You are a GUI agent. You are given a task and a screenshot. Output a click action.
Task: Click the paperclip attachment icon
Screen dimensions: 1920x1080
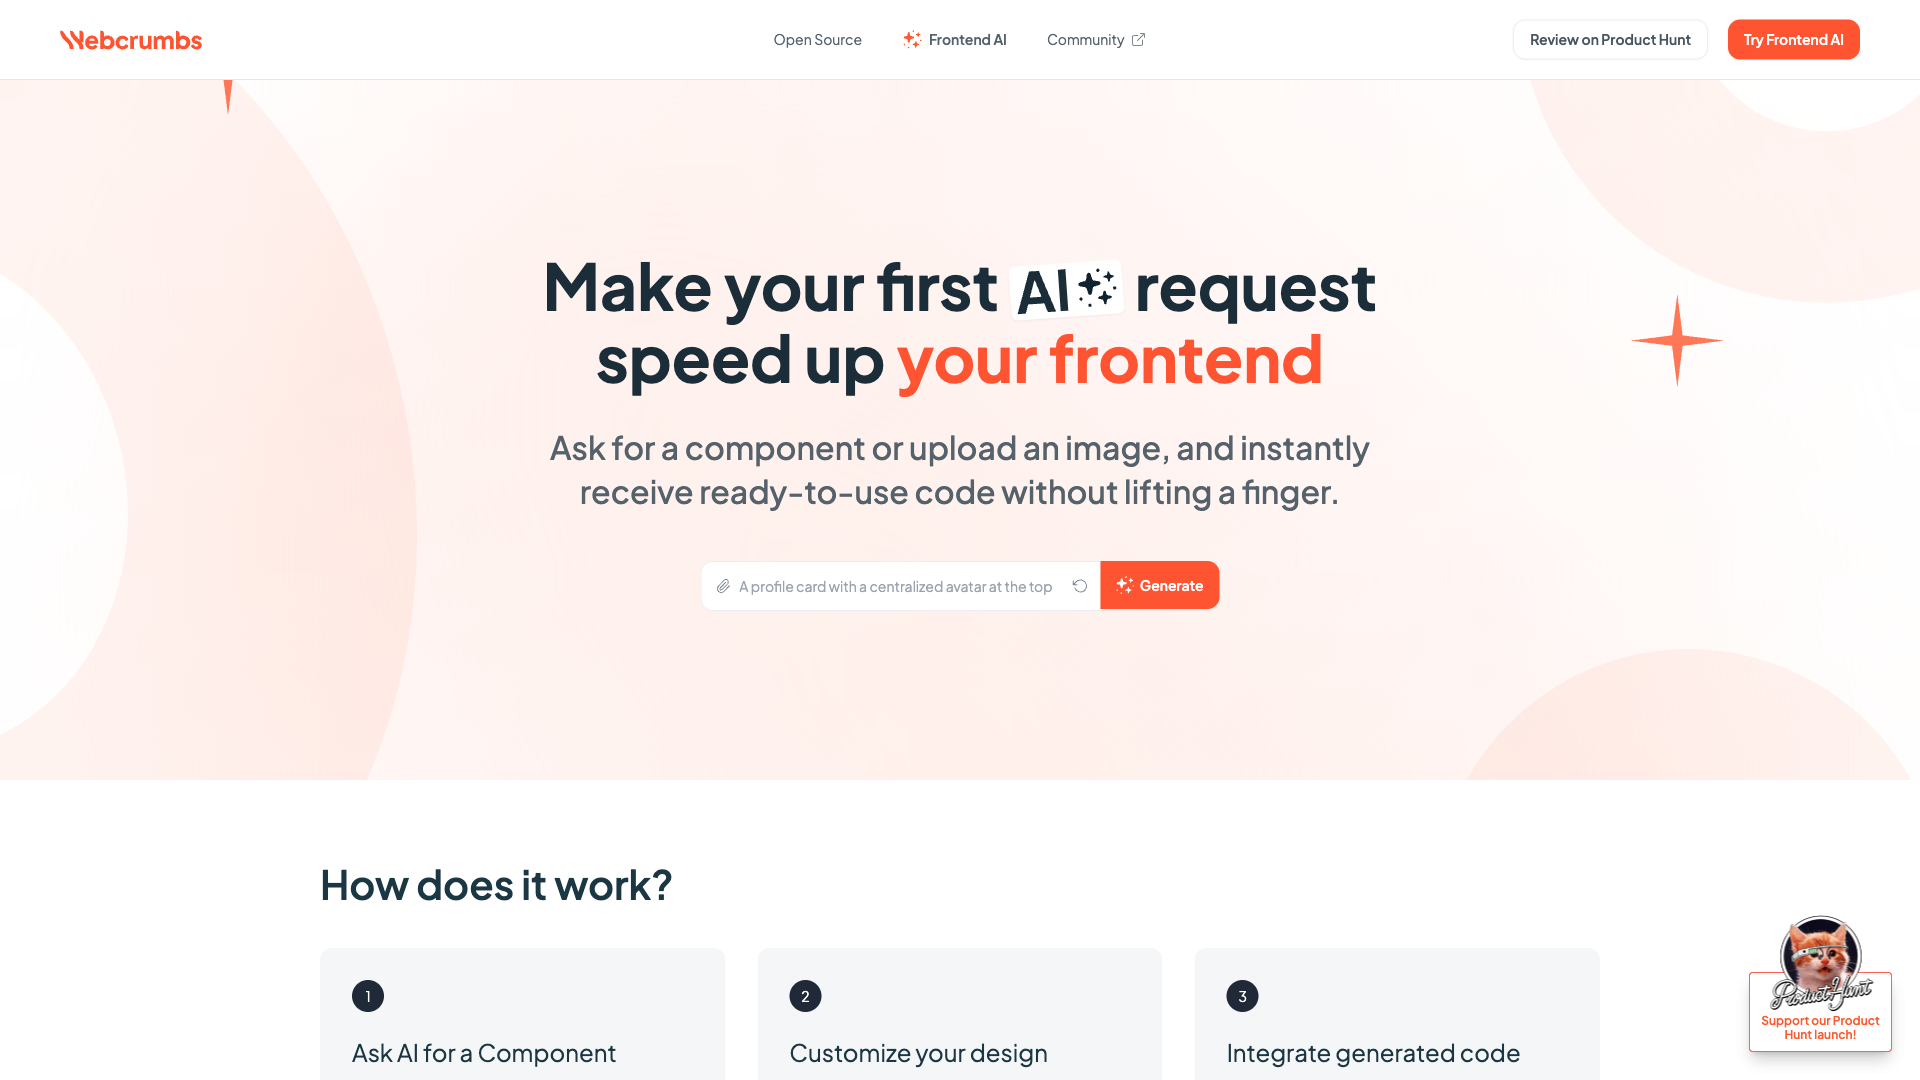pyautogui.click(x=723, y=585)
